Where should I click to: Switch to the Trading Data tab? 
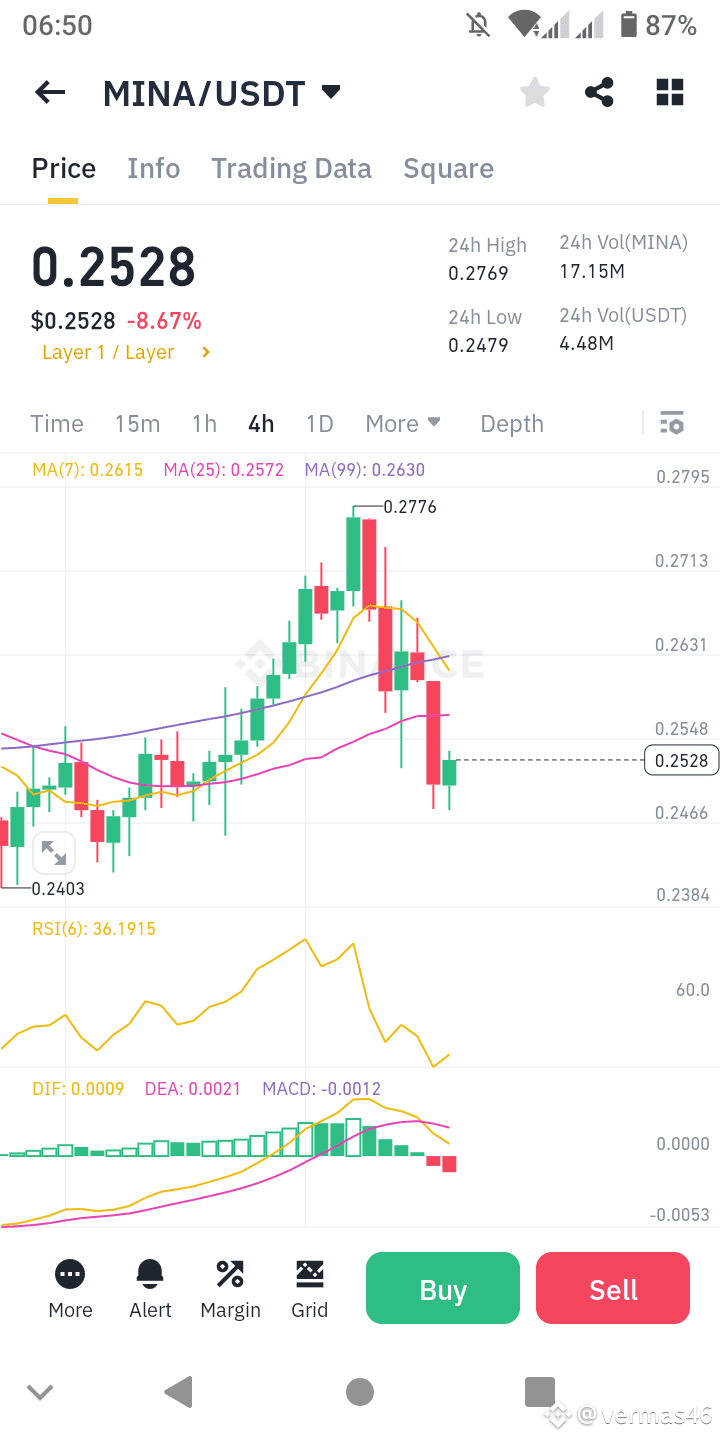pos(291,168)
